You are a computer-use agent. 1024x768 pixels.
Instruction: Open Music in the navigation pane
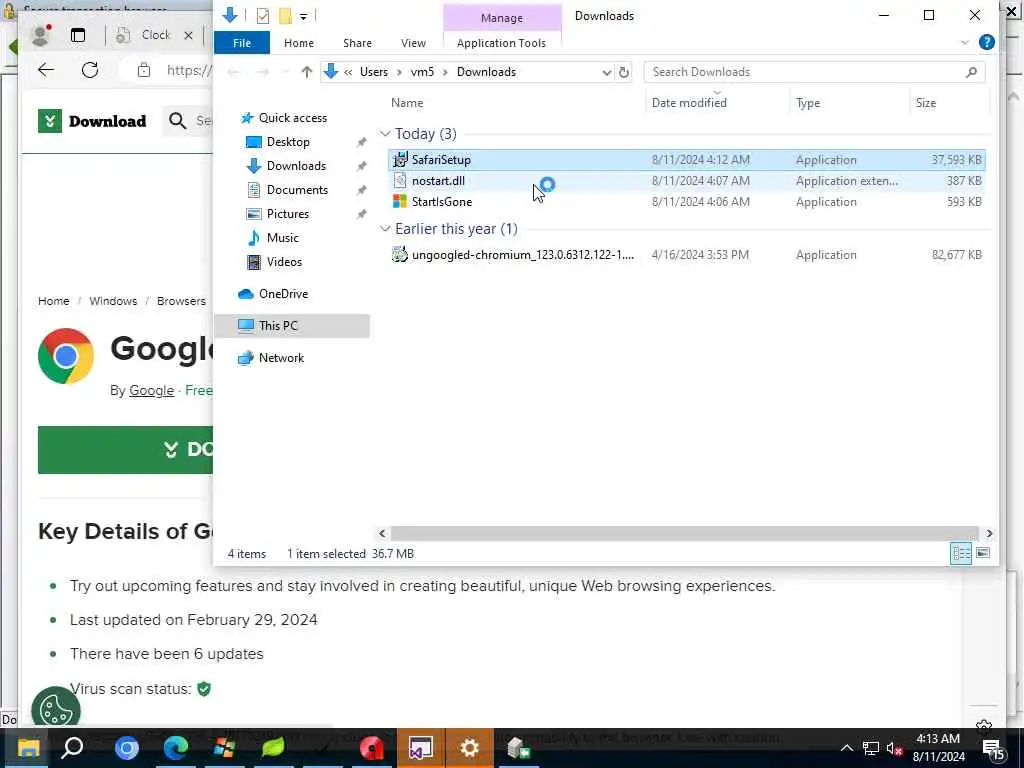point(282,238)
